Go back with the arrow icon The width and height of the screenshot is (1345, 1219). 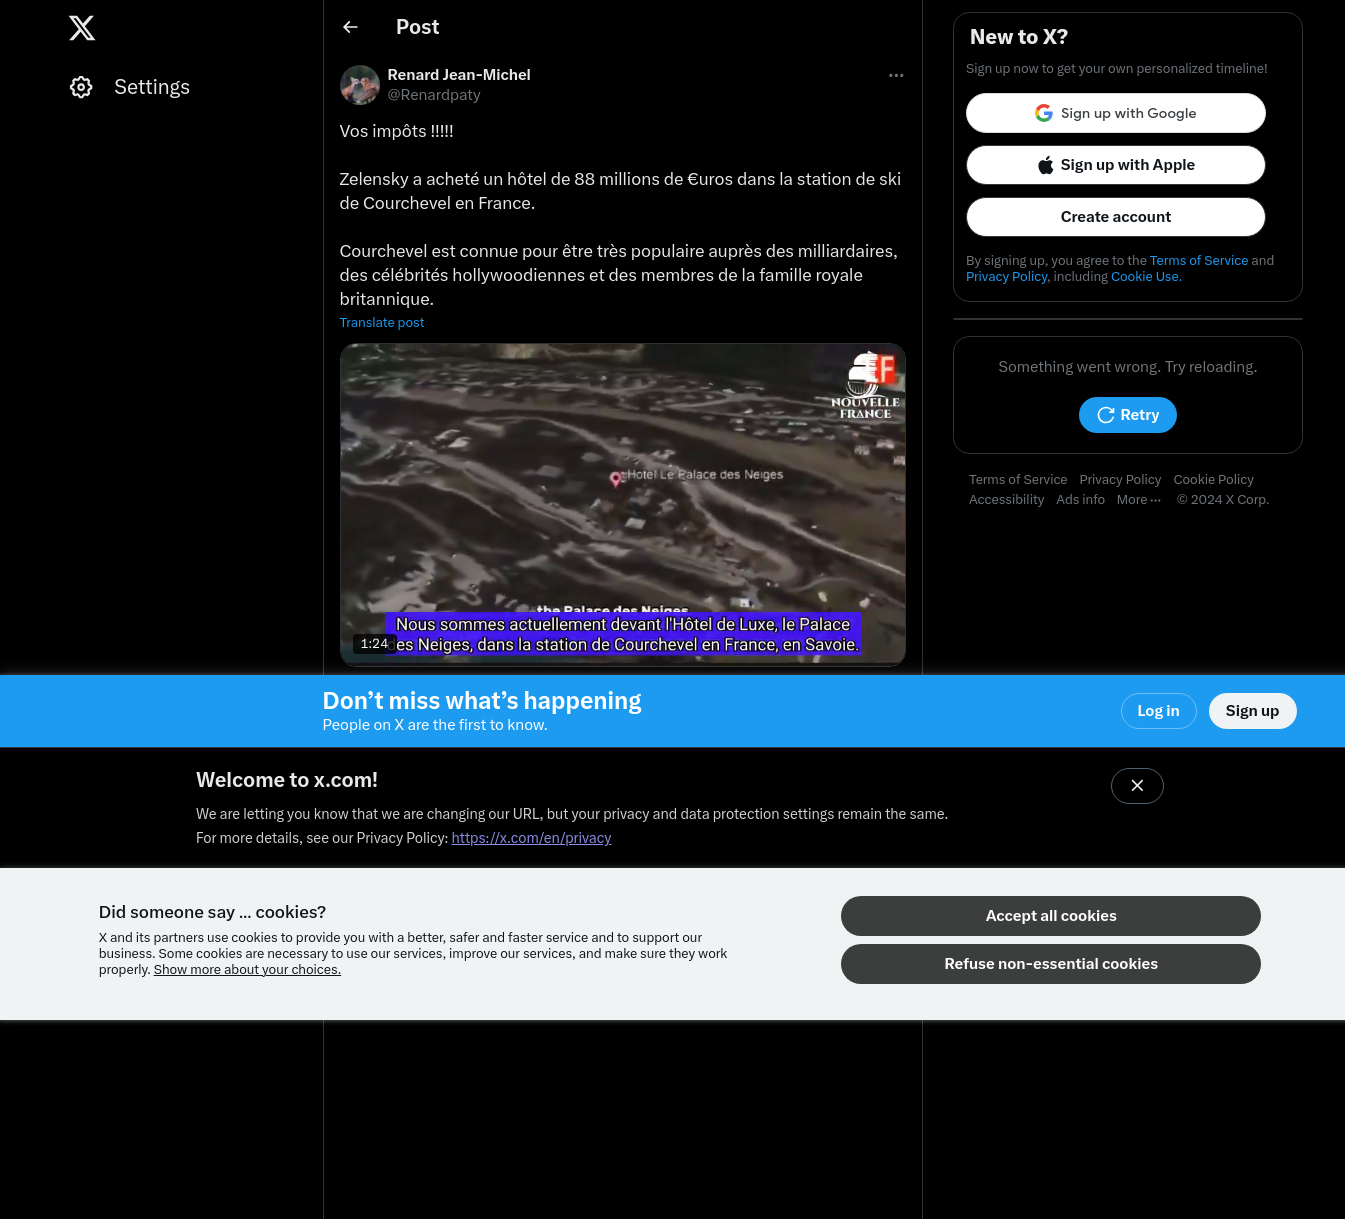pyautogui.click(x=350, y=27)
